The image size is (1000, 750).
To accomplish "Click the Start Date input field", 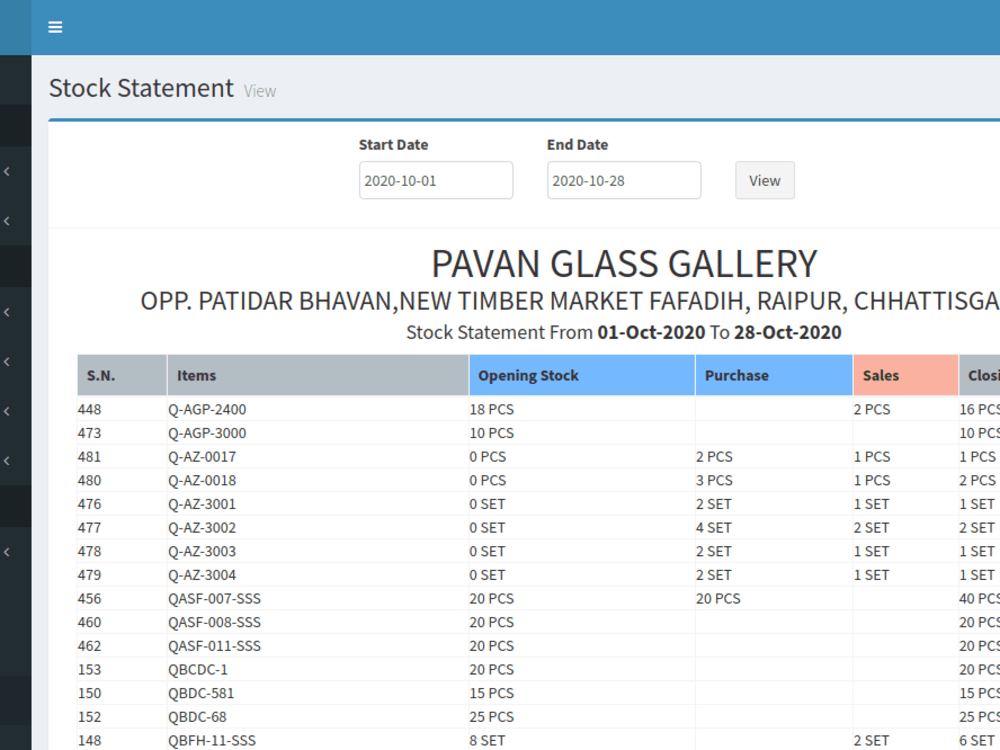I will (436, 180).
